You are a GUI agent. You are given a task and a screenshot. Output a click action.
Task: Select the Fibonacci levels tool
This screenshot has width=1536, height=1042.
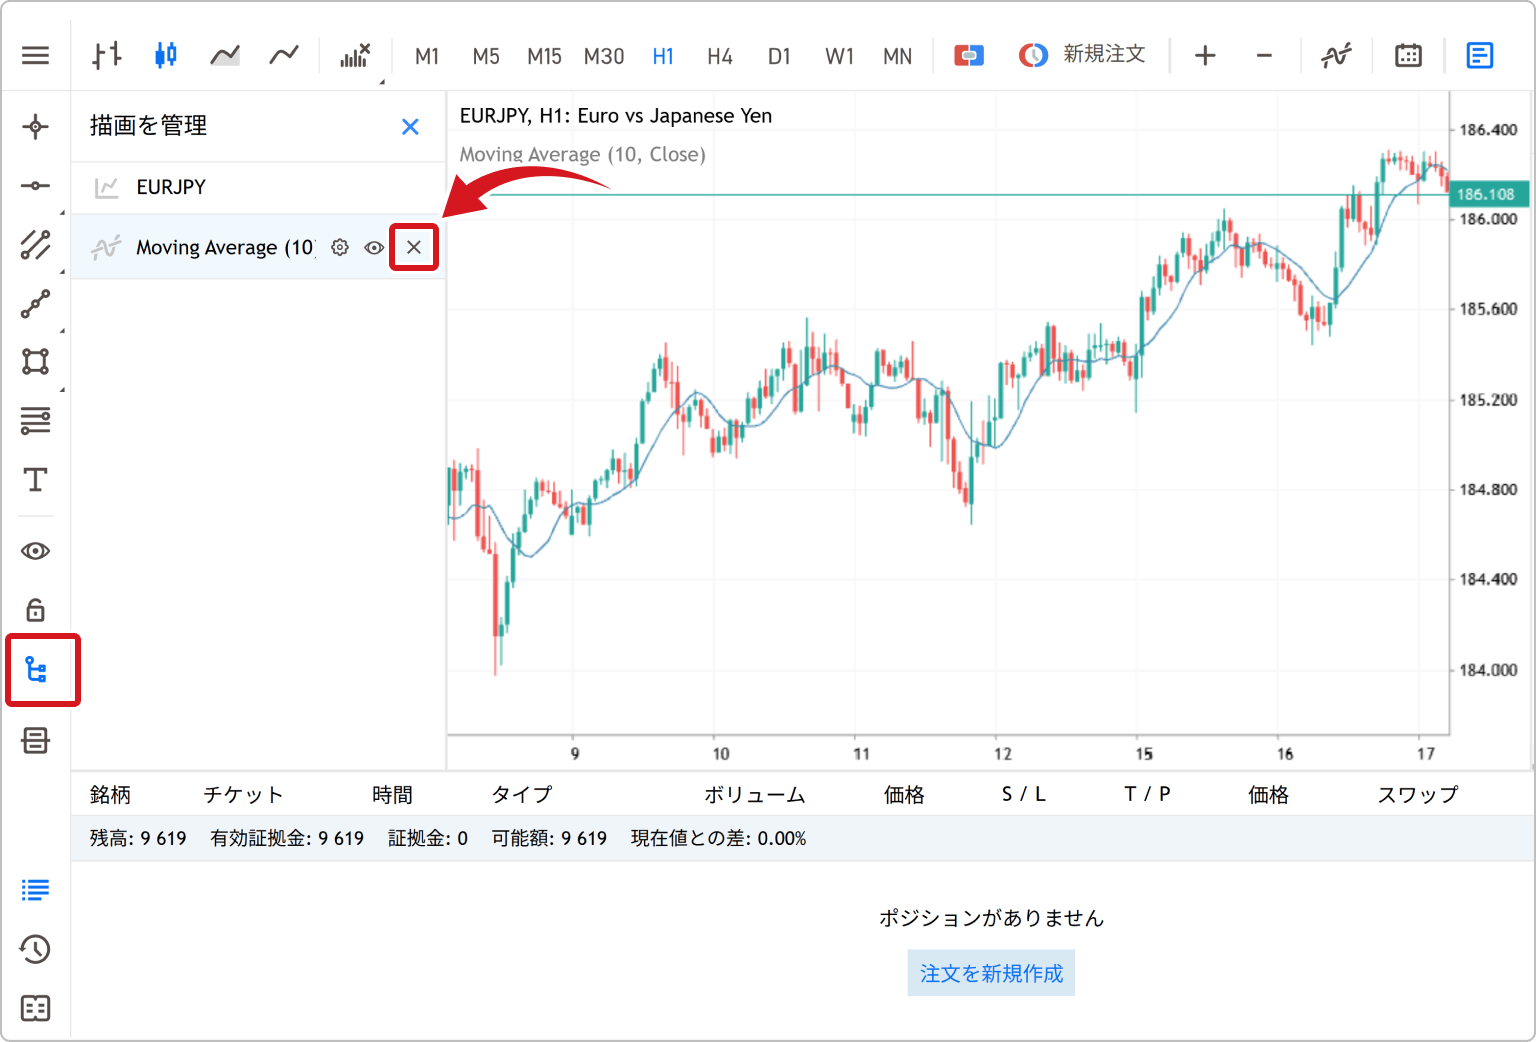tap(35, 421)
